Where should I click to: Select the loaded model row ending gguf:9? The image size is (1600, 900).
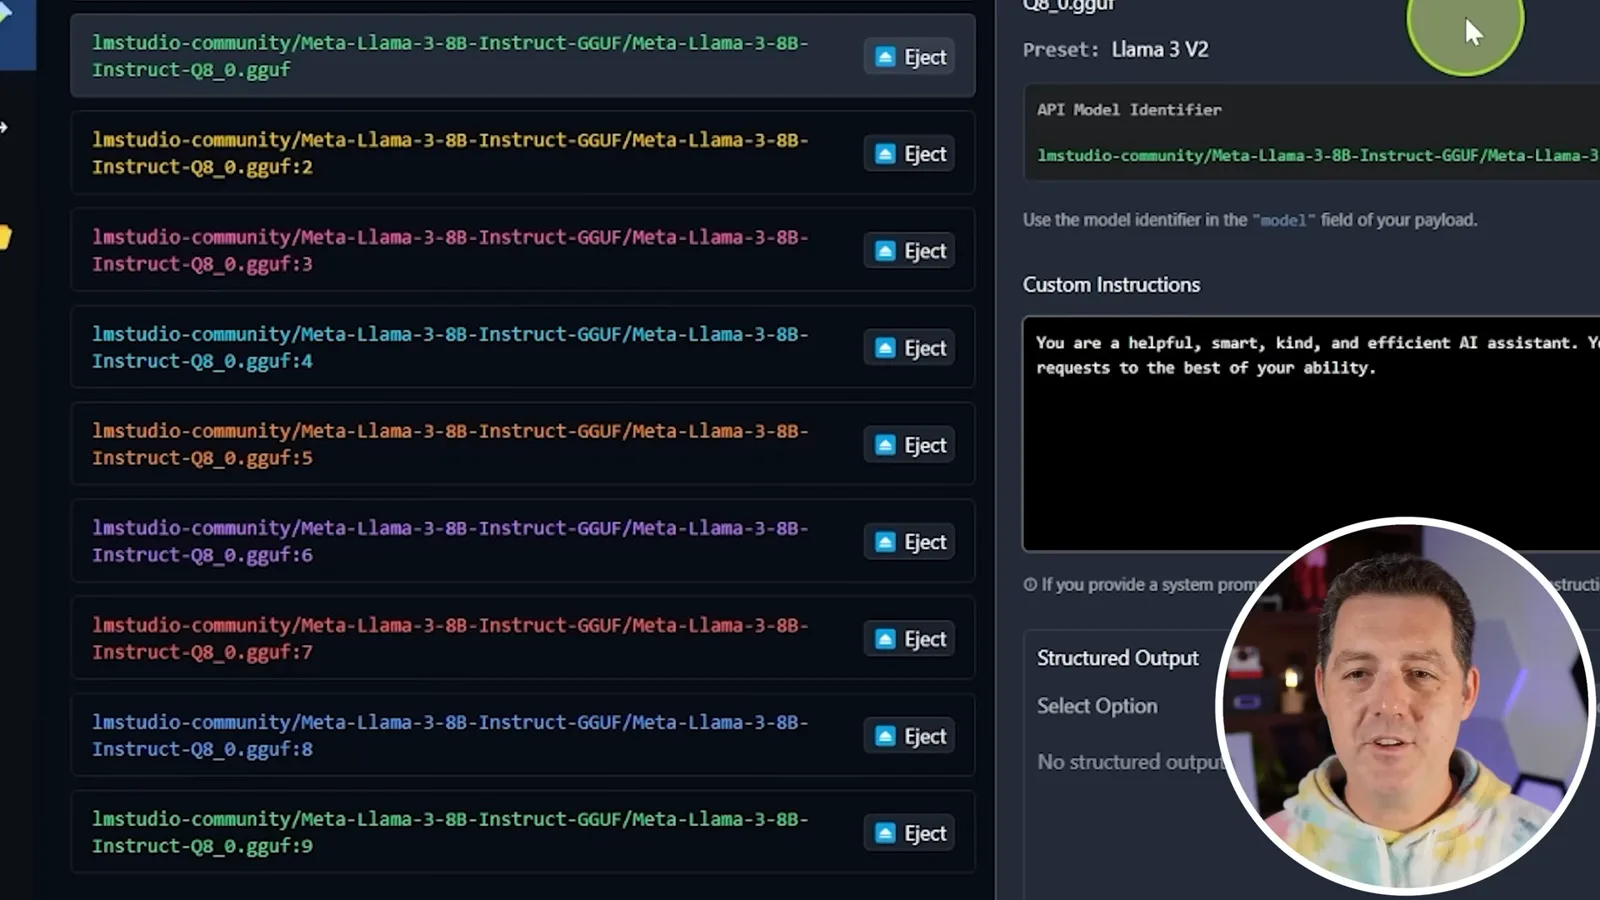point(522,832)
